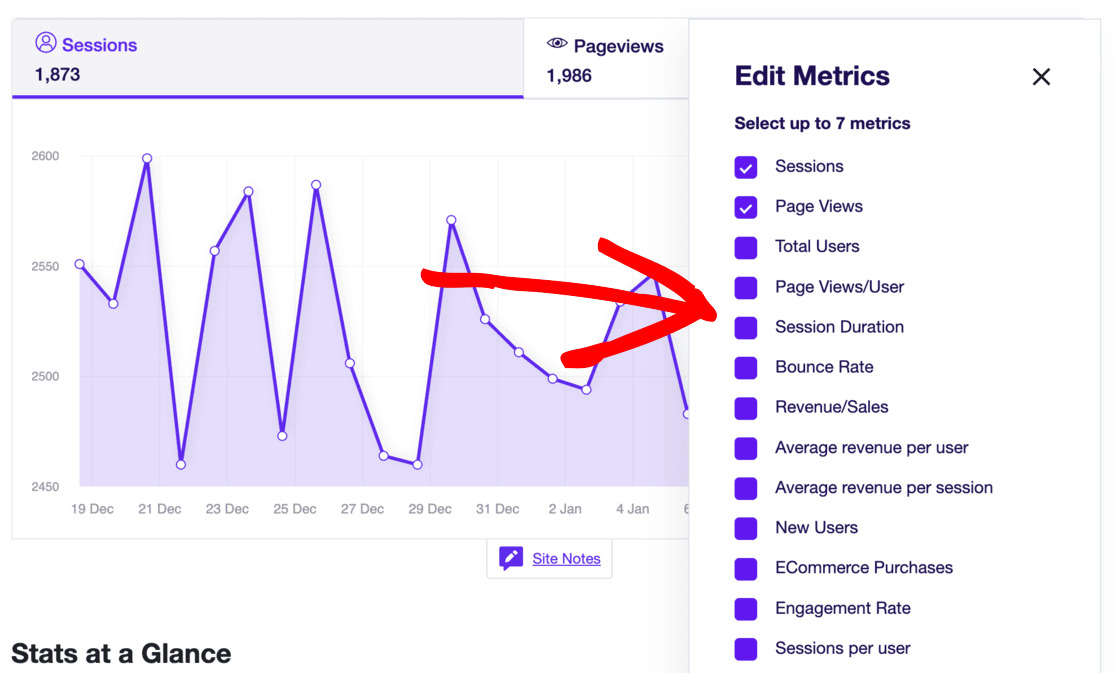
Task: Click the Stats at a Glance heading
Action: click(121, 653)
